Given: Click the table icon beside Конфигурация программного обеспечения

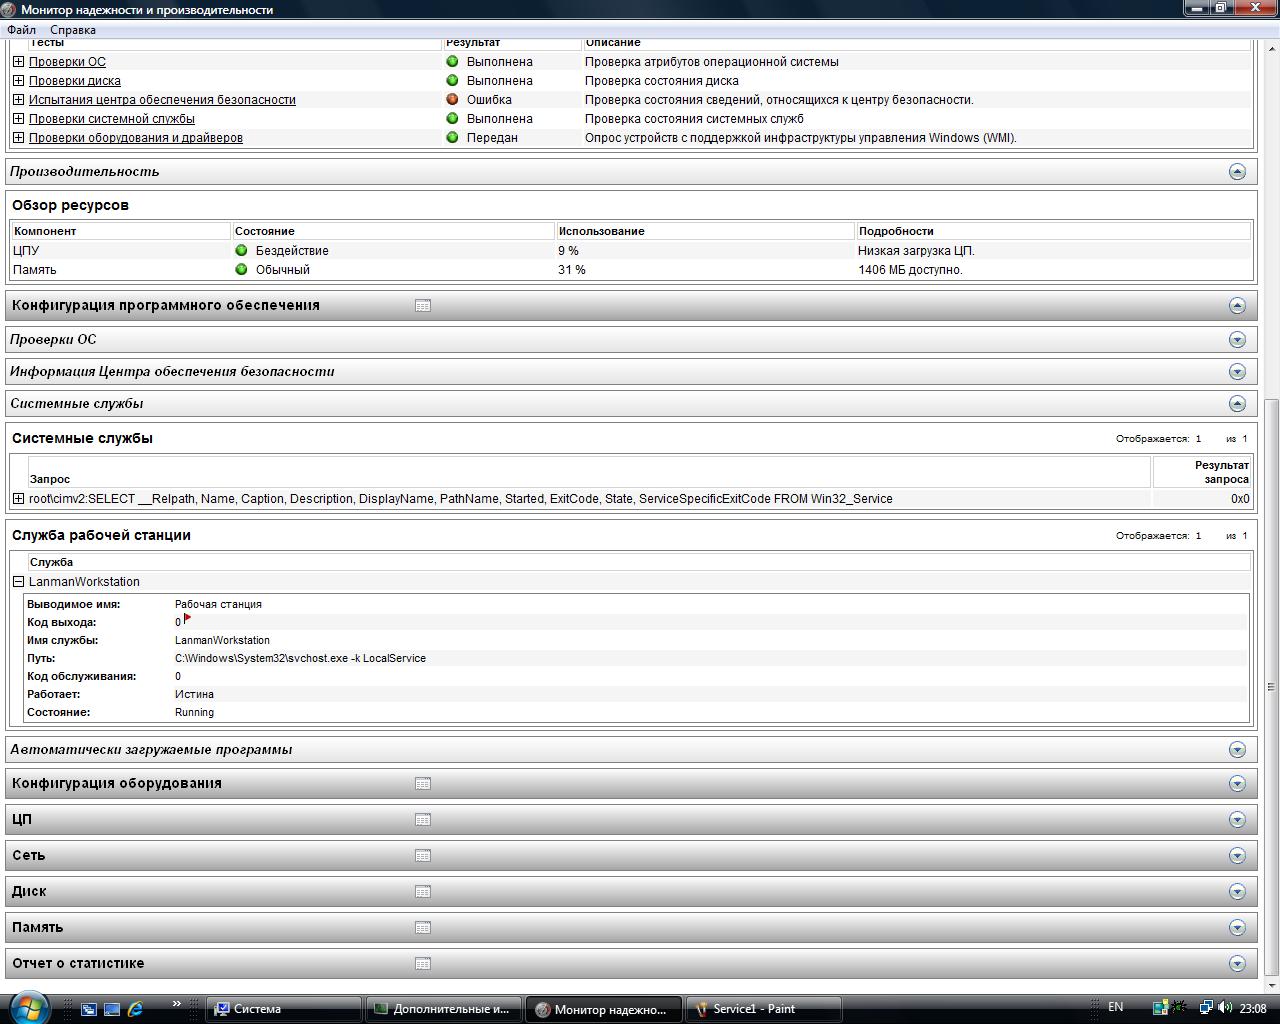Looking at the screenshot, I should click(423, 306).
